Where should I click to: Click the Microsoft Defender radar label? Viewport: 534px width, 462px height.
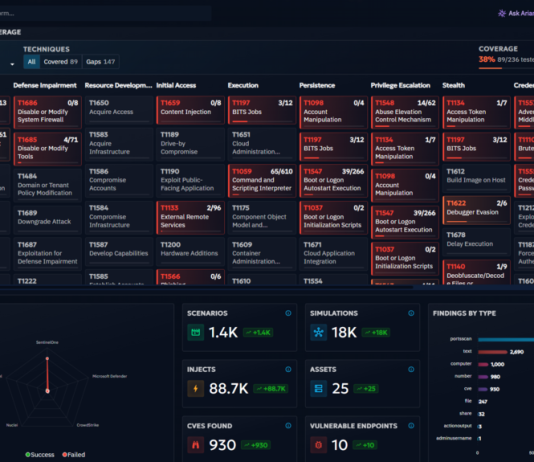110,376
